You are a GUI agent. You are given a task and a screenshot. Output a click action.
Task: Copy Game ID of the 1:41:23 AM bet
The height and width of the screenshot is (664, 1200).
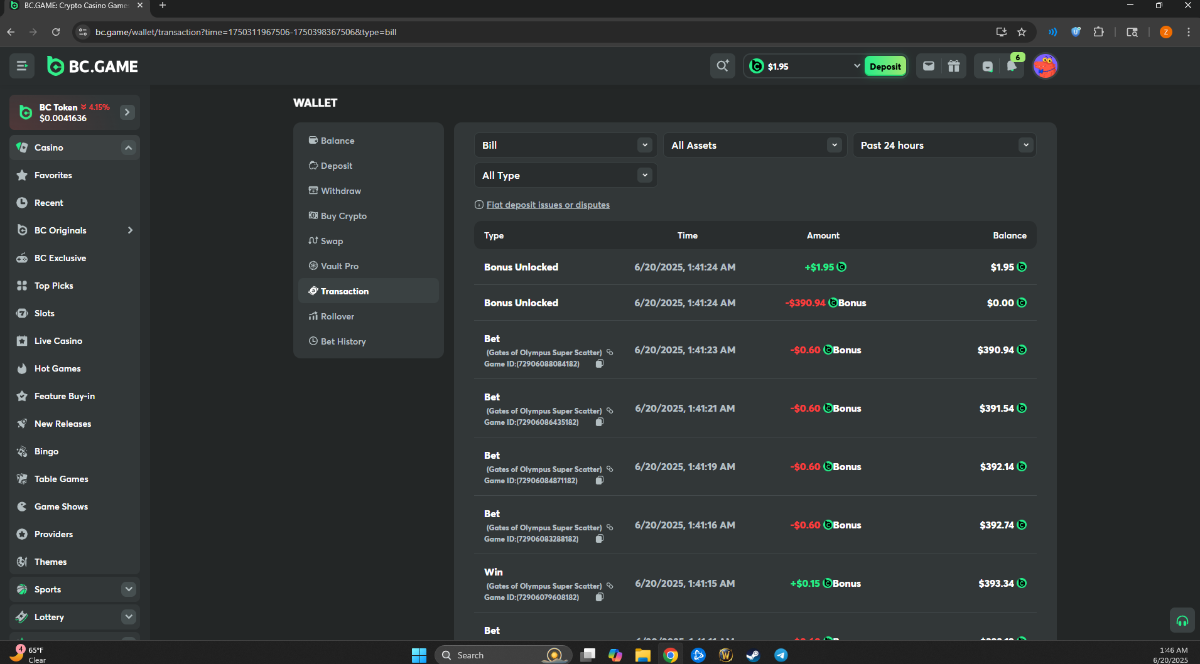coord(600,364)
